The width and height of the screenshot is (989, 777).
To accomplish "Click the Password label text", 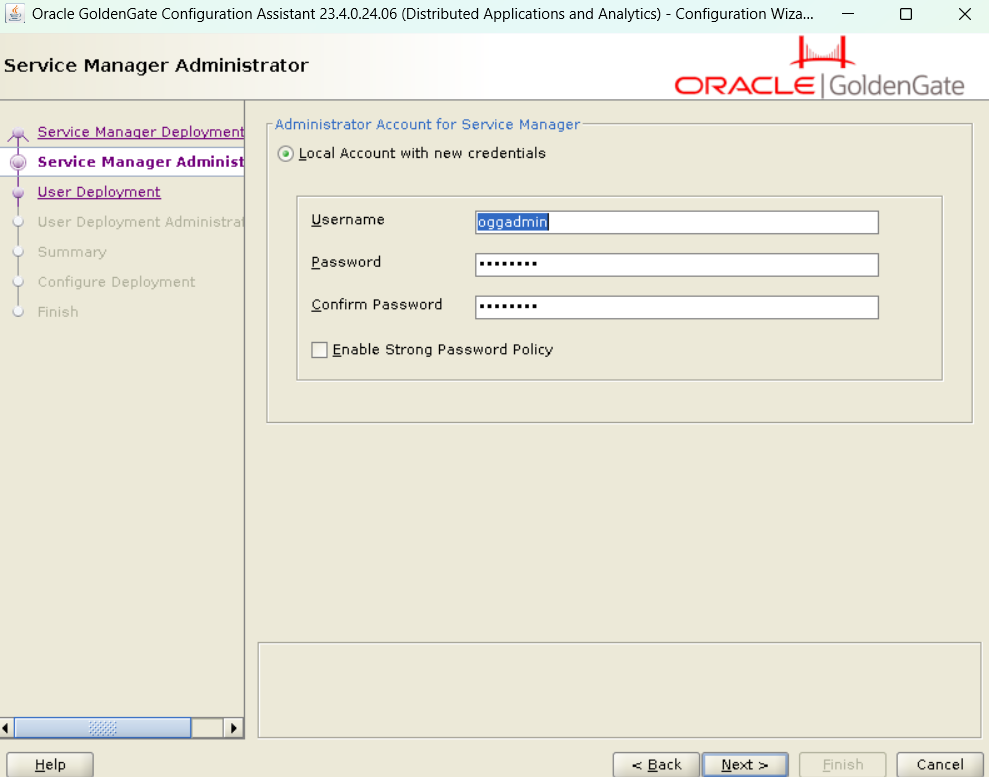I will click(x=346, y=262).
